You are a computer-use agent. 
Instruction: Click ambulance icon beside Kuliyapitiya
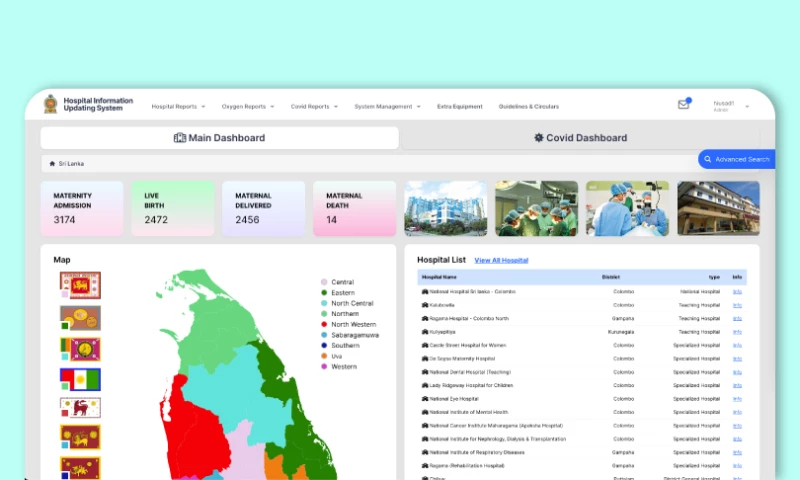tap(424, 332)
